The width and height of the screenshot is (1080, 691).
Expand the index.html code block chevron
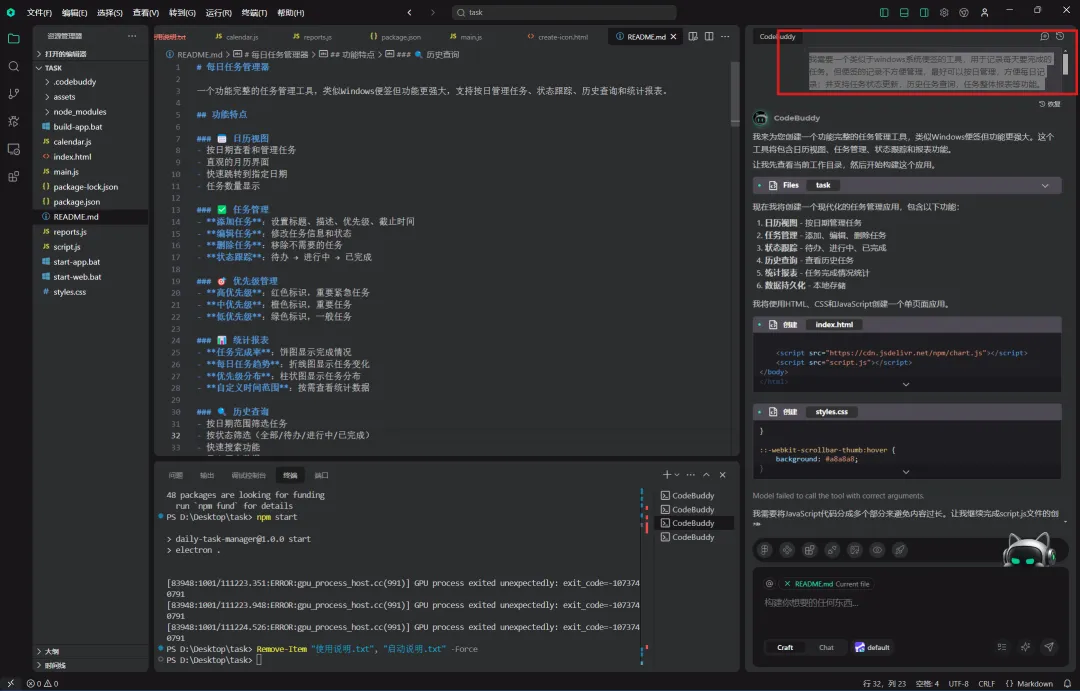coord(906,384)
